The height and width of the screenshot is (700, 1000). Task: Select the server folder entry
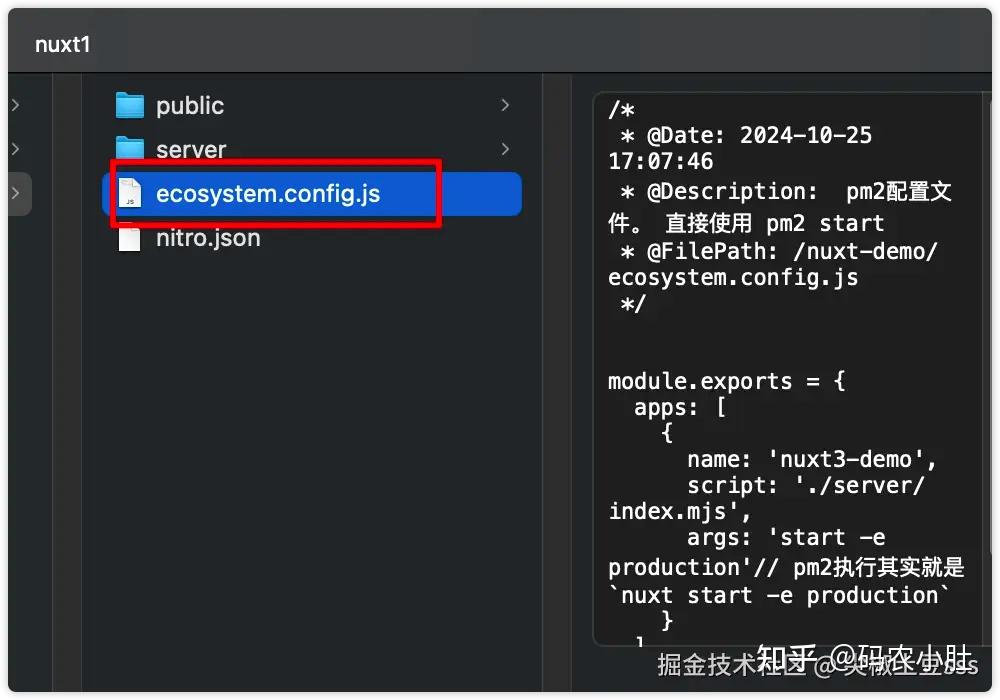[x=190, y=149]
